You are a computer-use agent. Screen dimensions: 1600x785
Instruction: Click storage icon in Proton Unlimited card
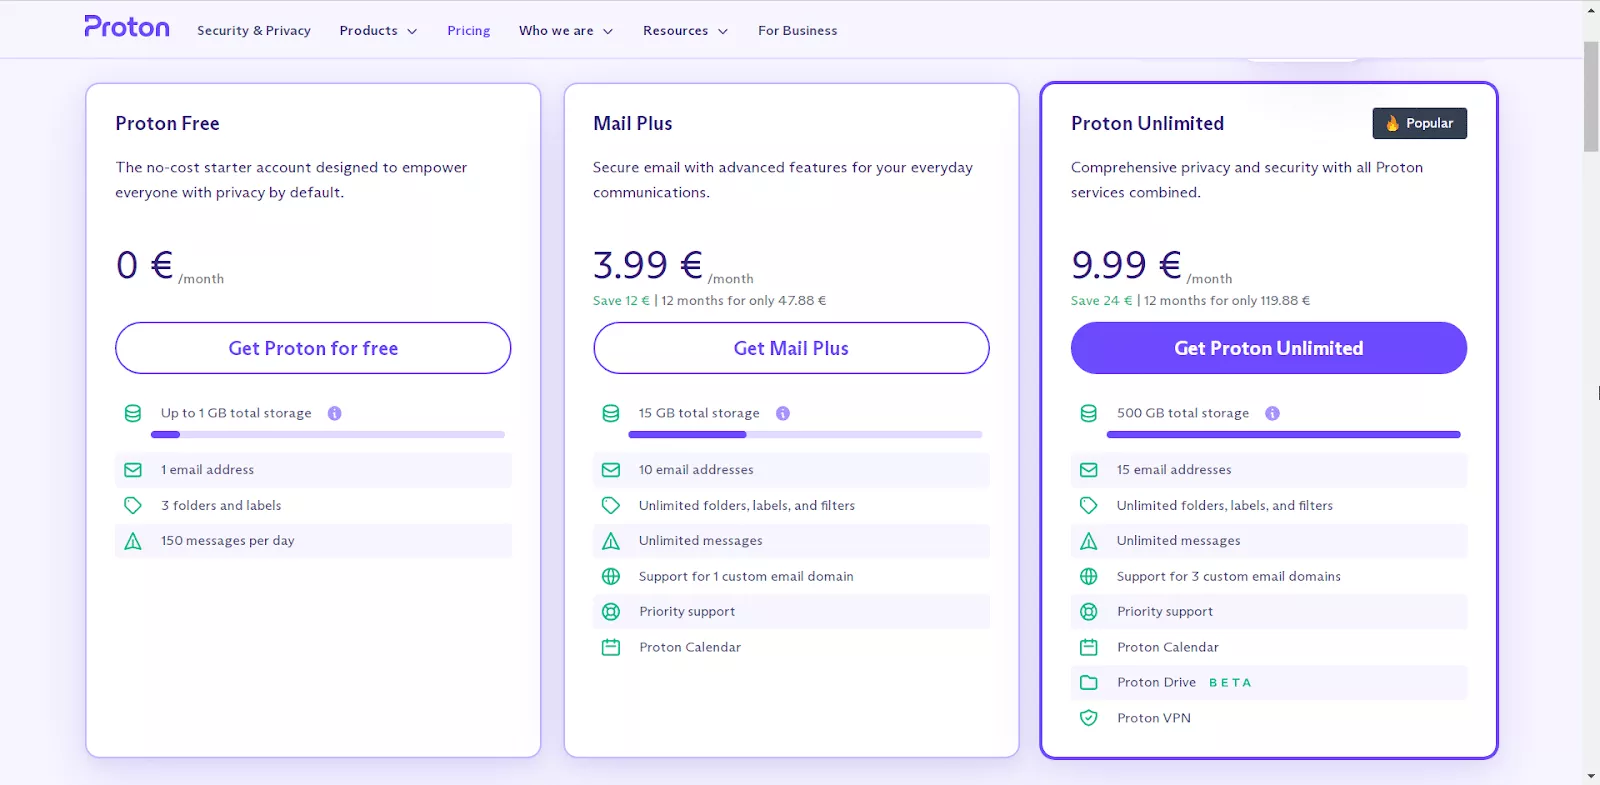(1089, 413)
